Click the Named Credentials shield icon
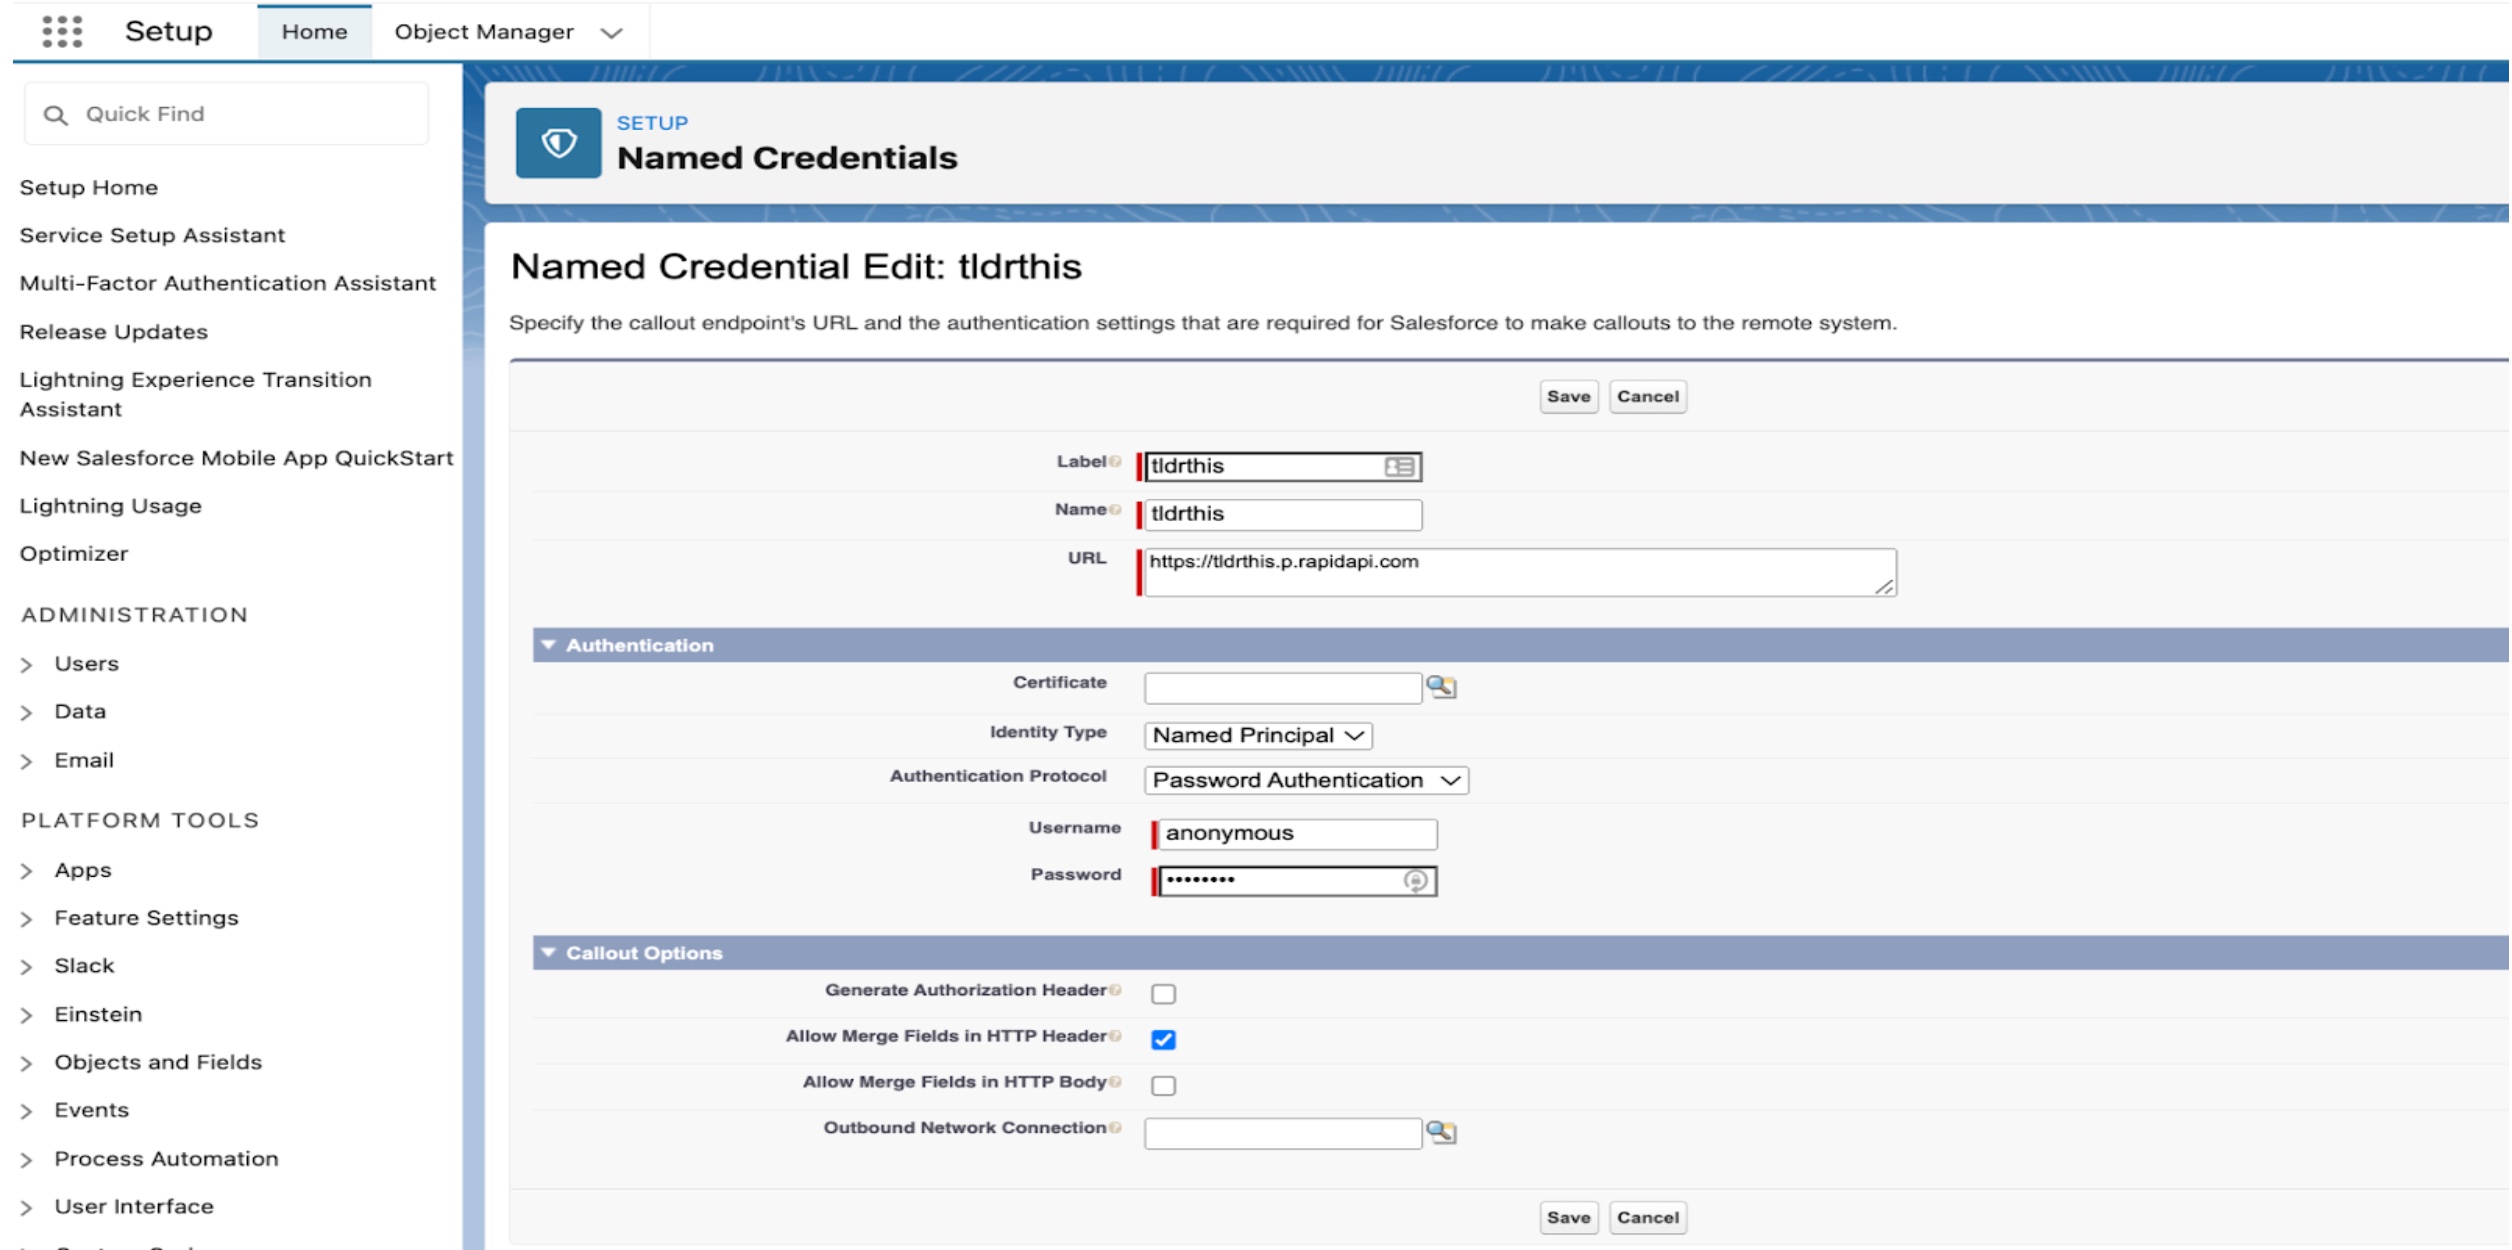The image size is (2512, 1250). coord(557,140)
